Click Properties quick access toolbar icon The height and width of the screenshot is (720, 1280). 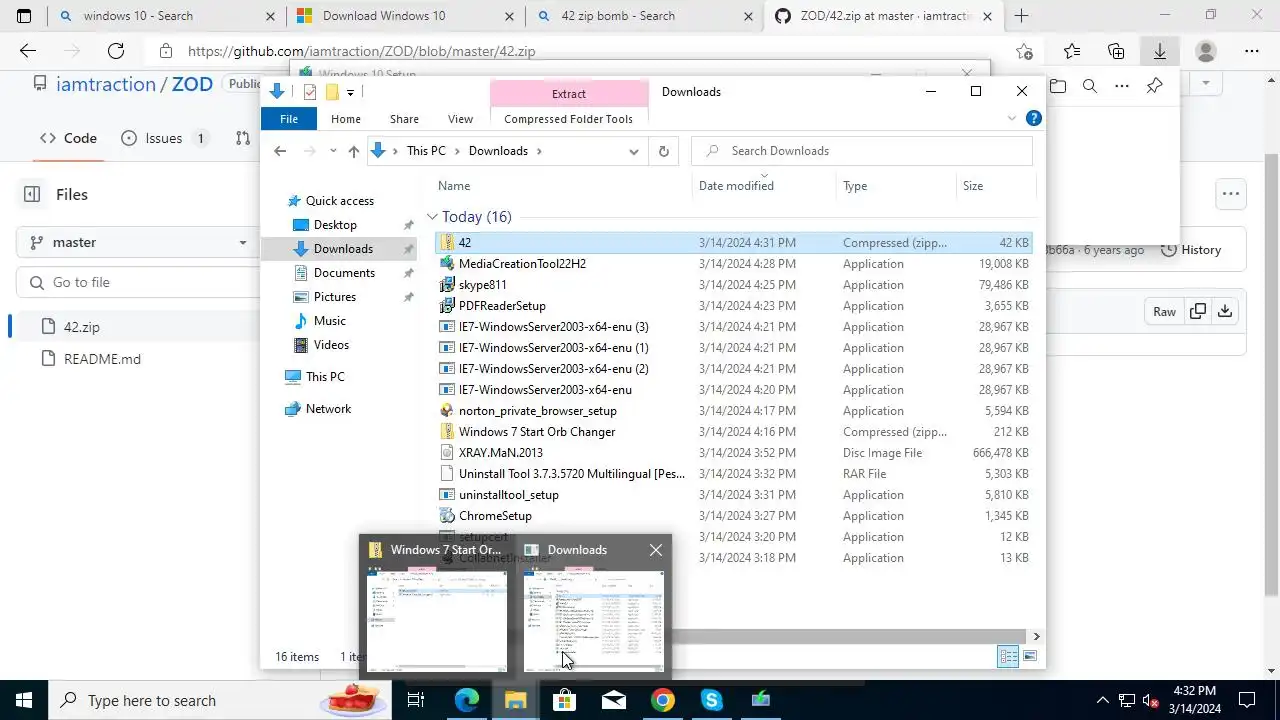310,92
